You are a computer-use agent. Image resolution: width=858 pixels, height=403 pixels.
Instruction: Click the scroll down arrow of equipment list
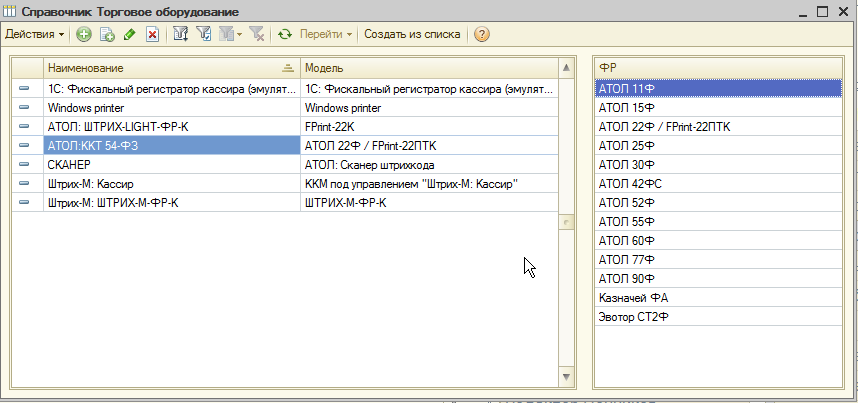tap(566, 377)
